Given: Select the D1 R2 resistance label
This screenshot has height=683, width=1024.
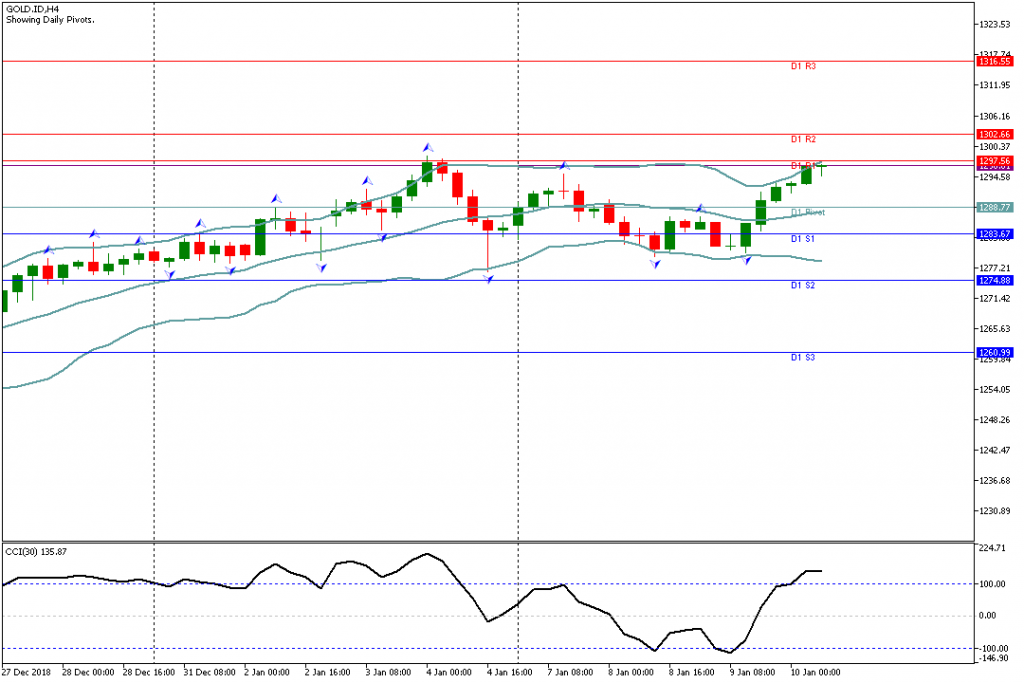Looking at the screenshot, I should click(x=803, y=139).
